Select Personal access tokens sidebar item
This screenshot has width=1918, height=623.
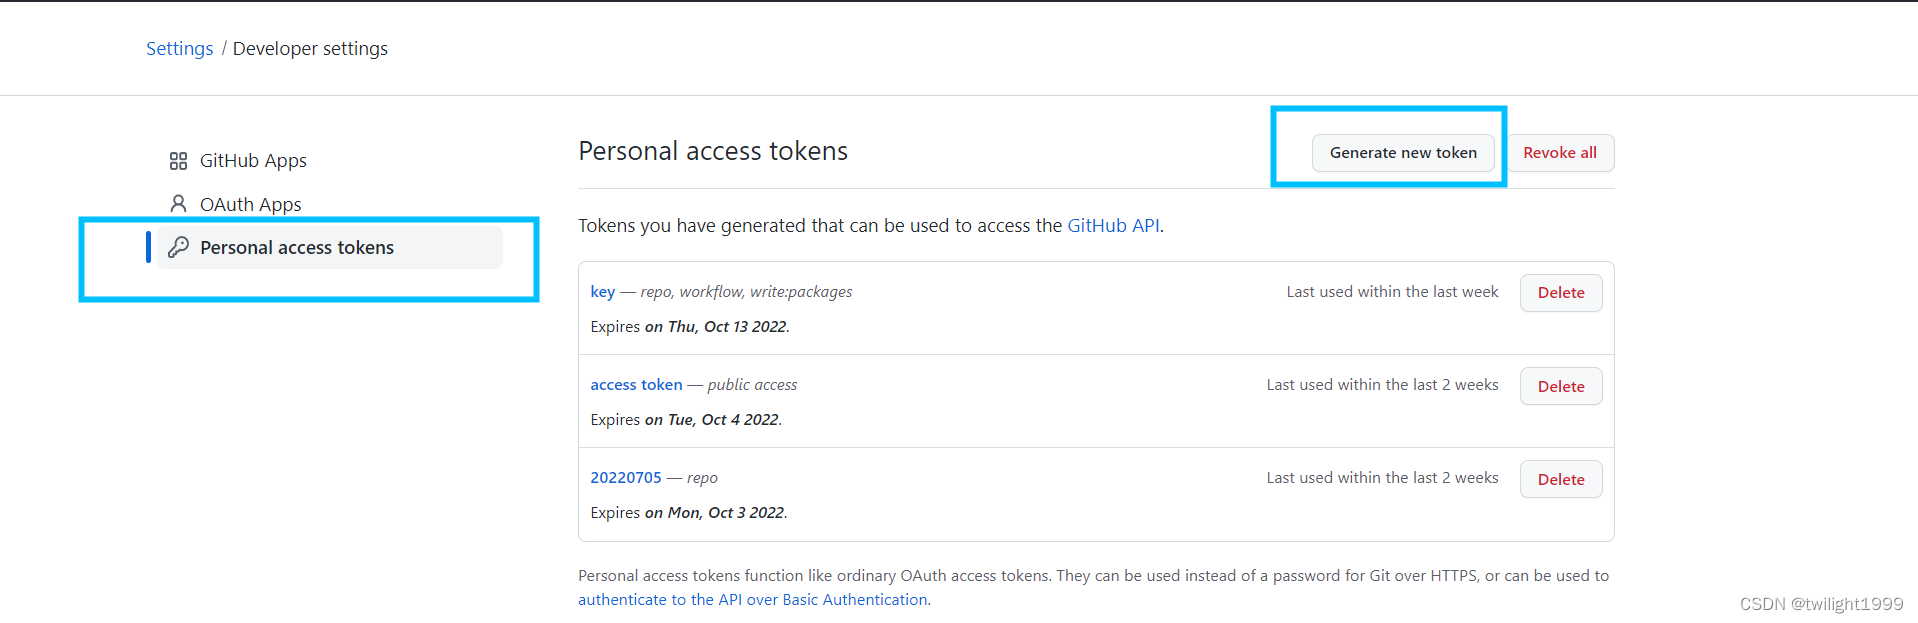pyautogui.click(x=330, y=247)
